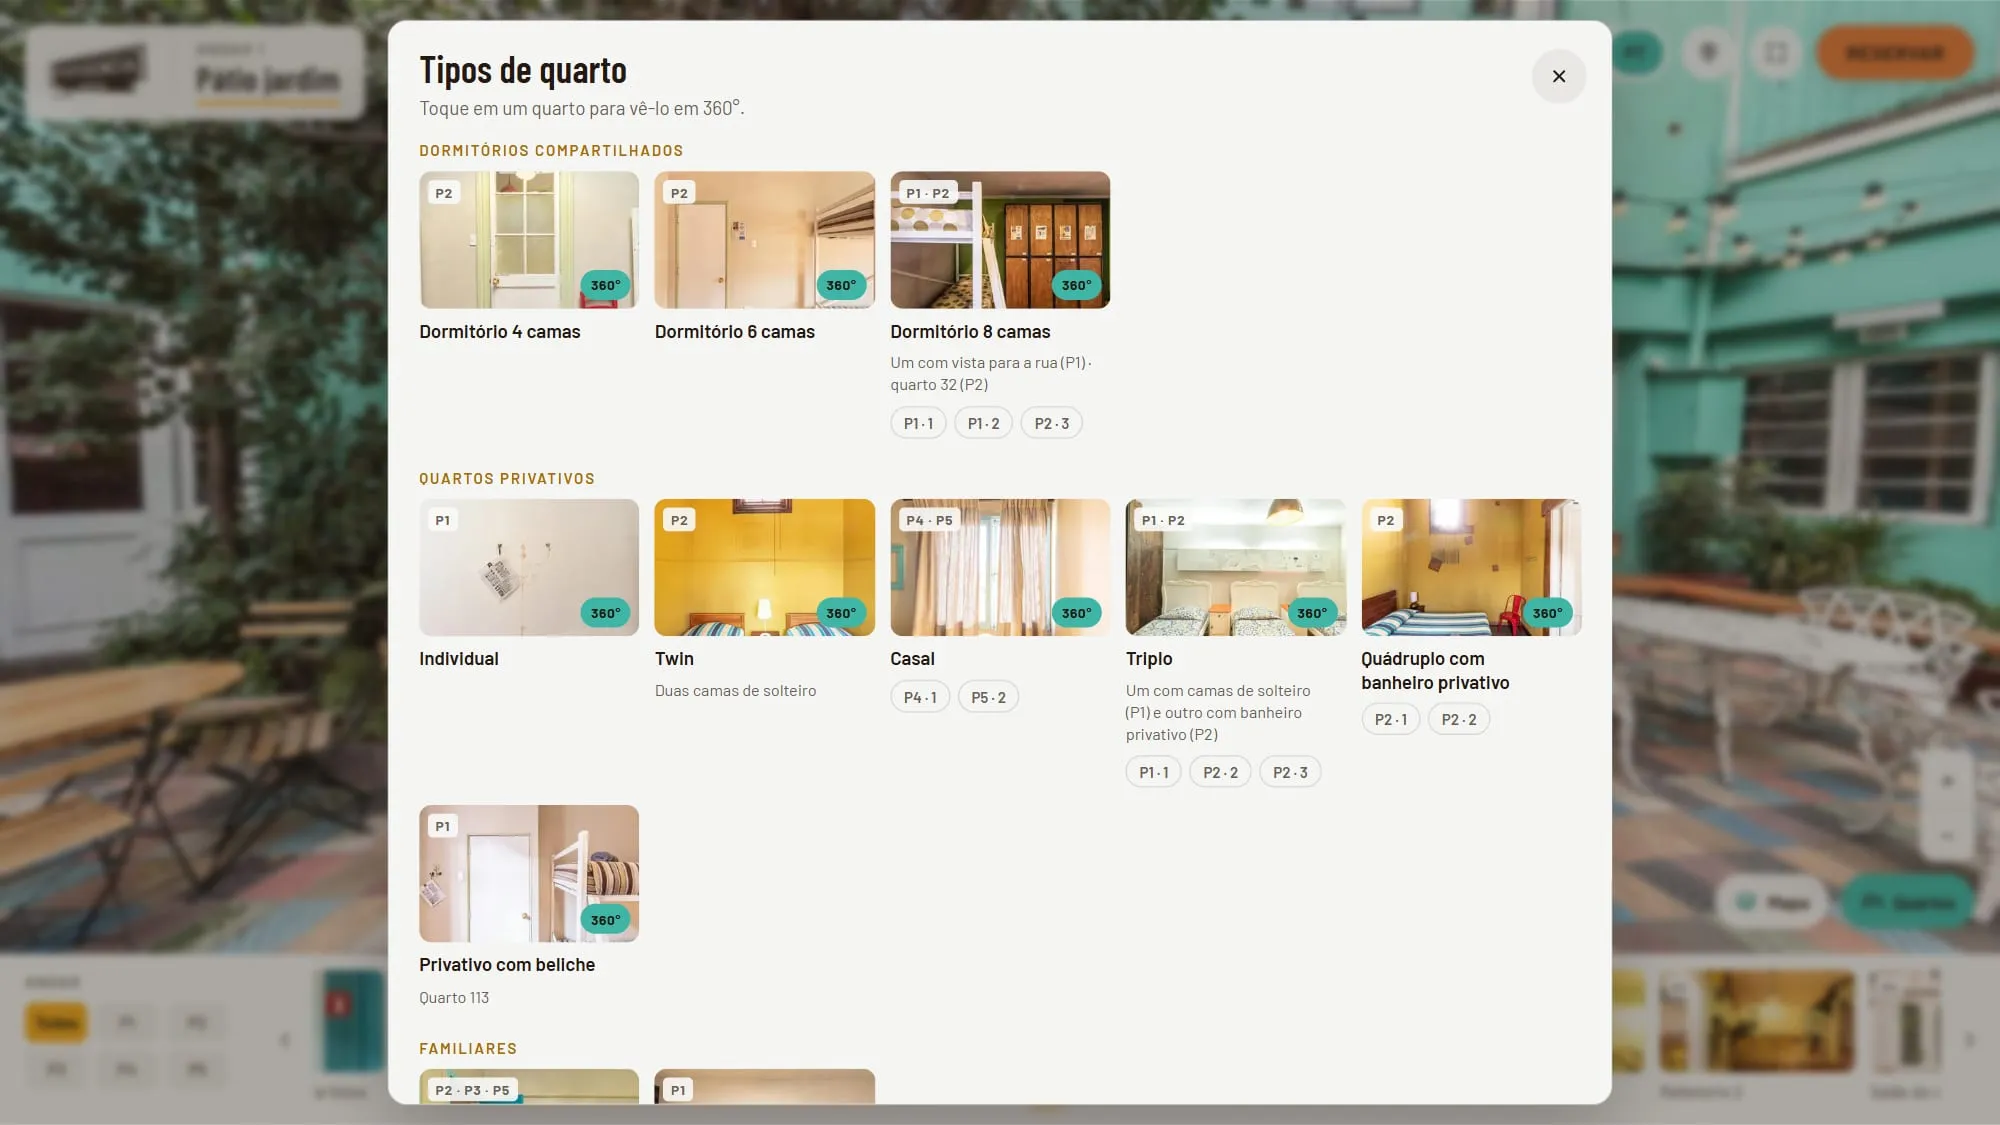Select the P2·1 chip under Quádruplo
The width and height of the screenshot is (2000, 1125).
pyautogui.click(x=1390, y=719)
